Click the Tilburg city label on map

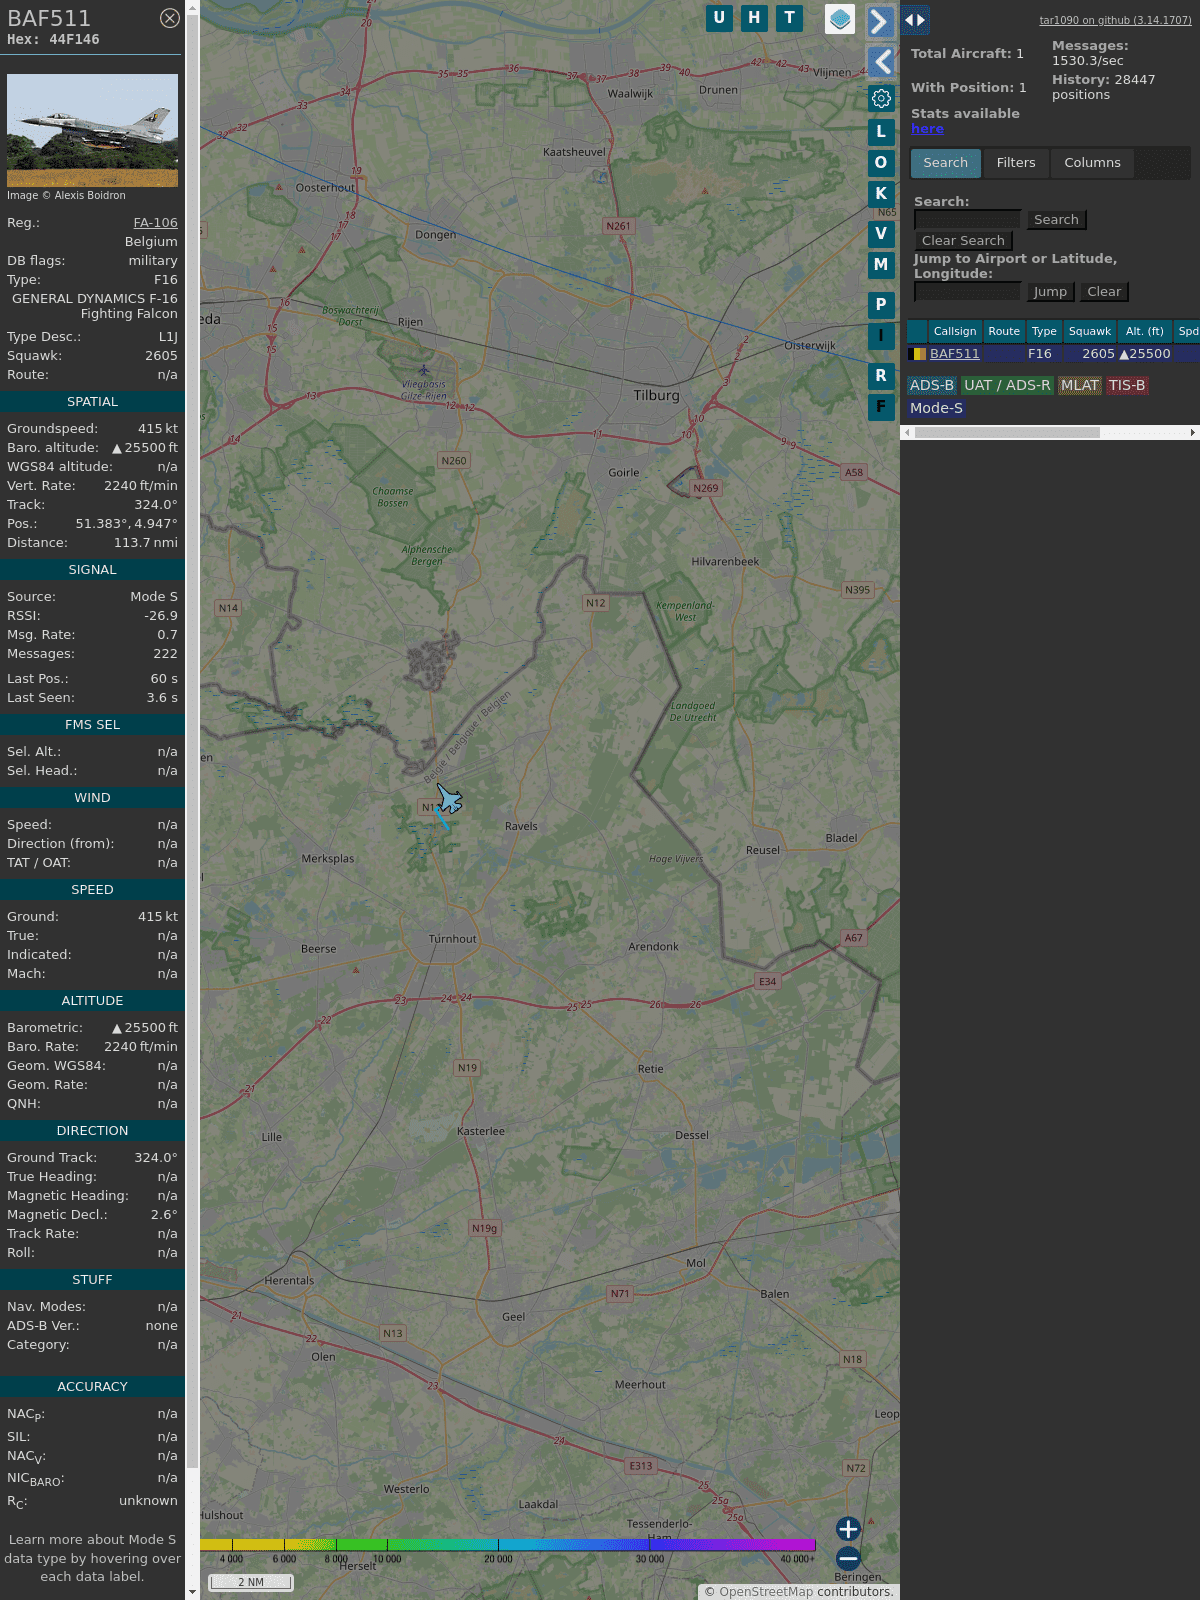(656, 396)
